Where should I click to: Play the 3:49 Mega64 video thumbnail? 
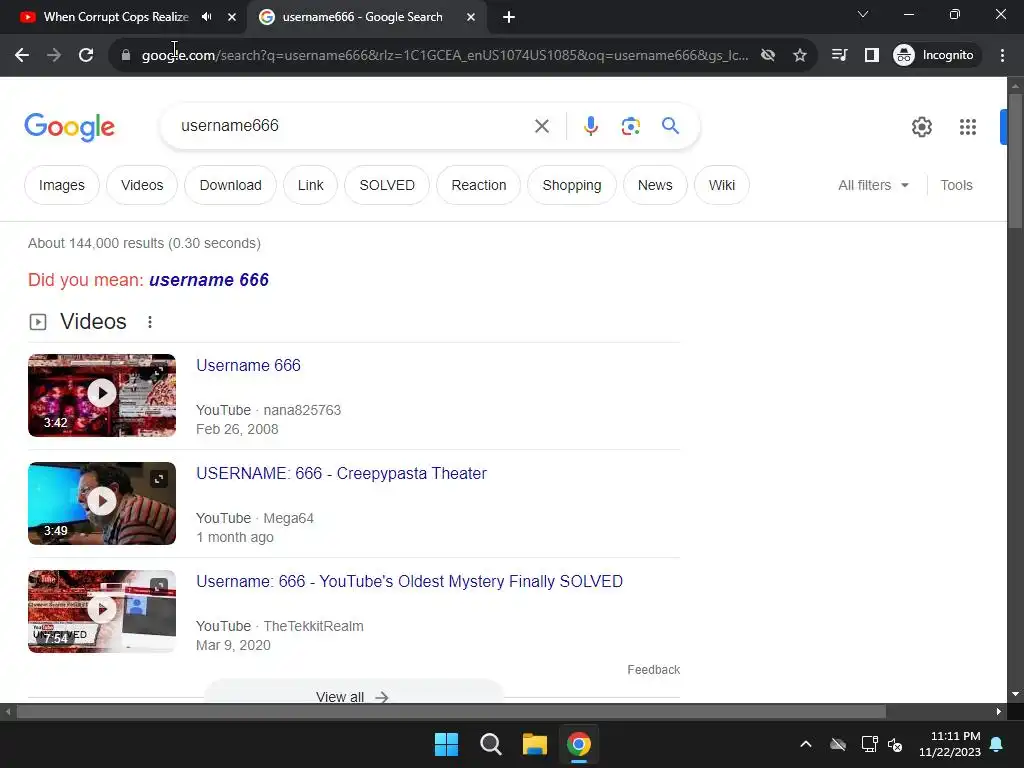102,504
